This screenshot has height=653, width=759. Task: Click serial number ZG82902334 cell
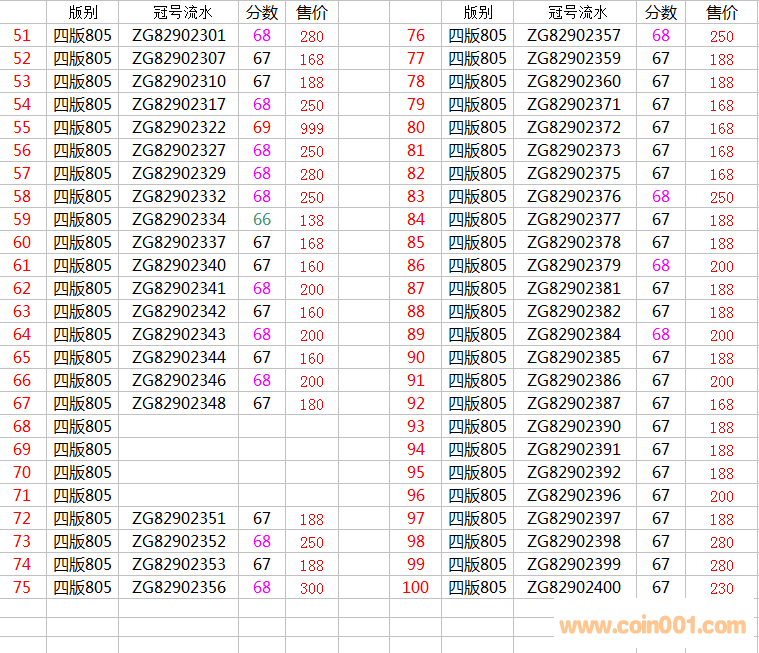pos(179,220)
